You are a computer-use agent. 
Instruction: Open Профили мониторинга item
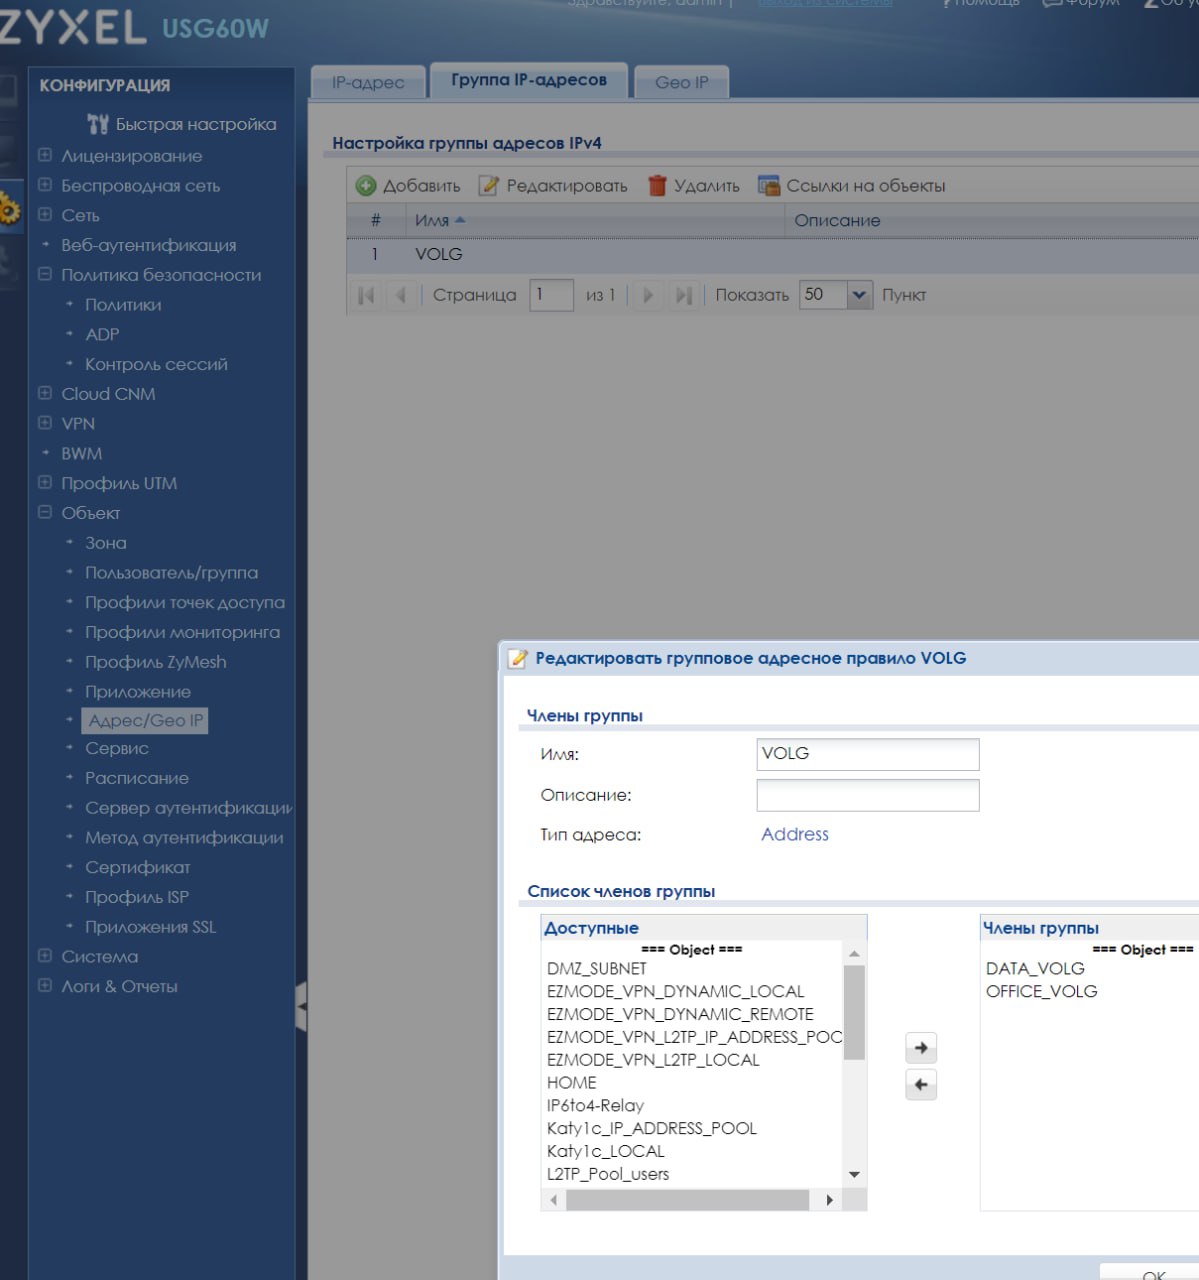coord(182,632)
